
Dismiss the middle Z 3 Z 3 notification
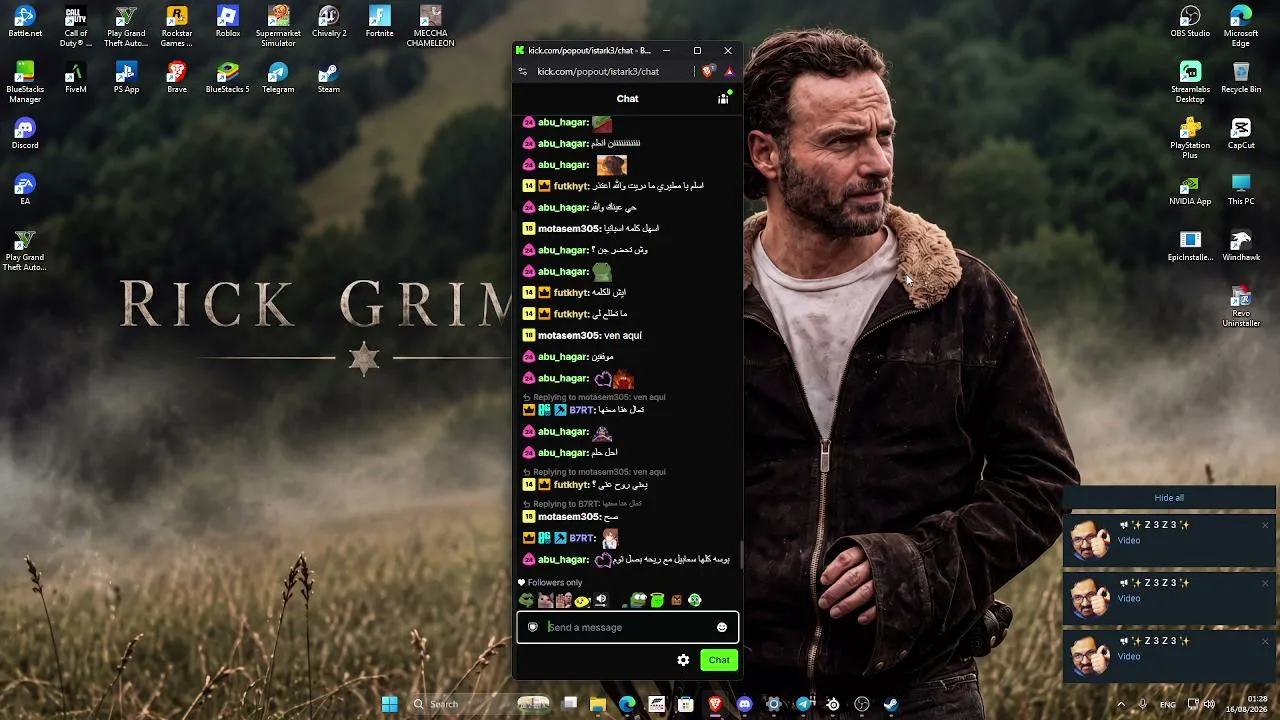[x=1265, y=583]
